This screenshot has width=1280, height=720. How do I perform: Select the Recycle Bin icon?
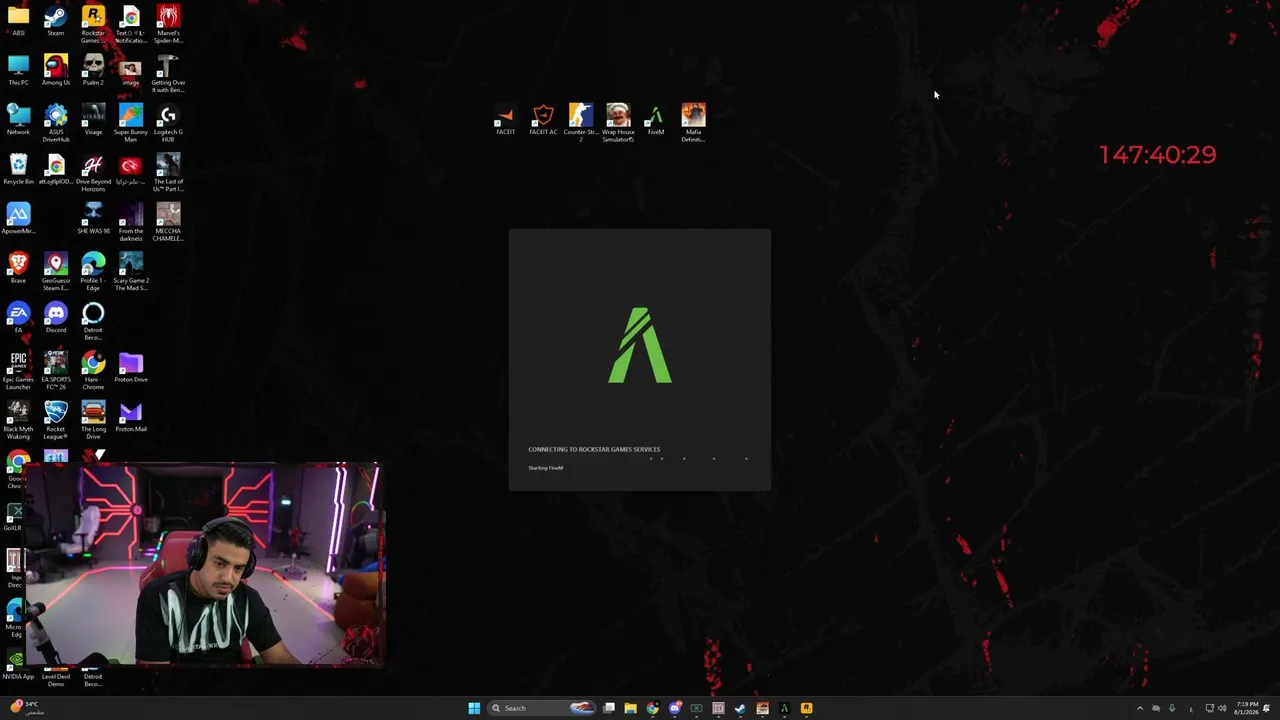click(18, 170)
